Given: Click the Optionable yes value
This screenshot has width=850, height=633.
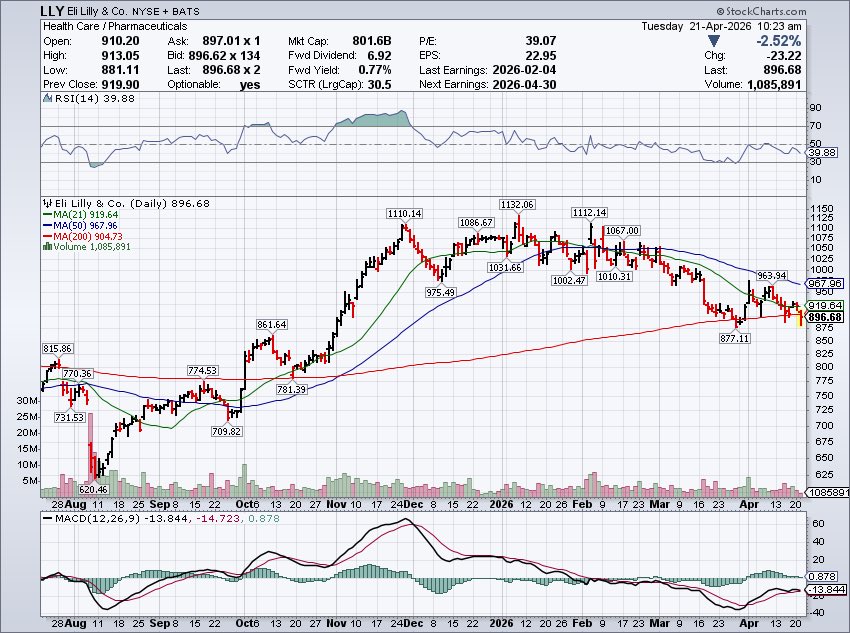Looking at the screenshot, I should [x=250, y=85].
